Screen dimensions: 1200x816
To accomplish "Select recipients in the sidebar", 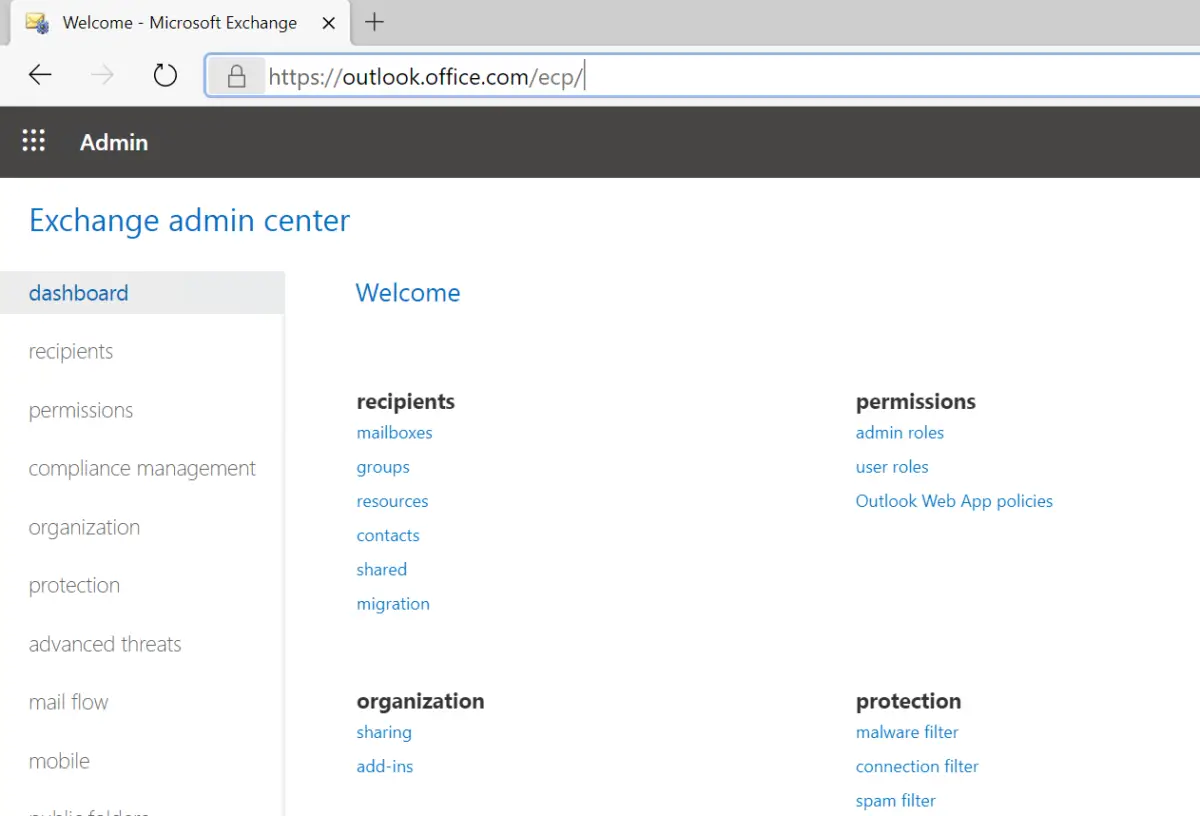I will click(x=70, y=351).
